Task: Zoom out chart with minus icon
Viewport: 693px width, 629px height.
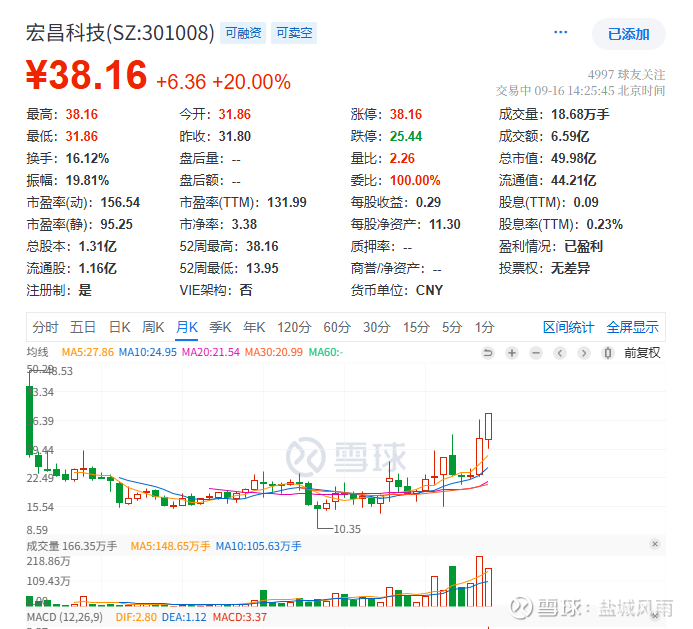Action: (x=536, y=353)
